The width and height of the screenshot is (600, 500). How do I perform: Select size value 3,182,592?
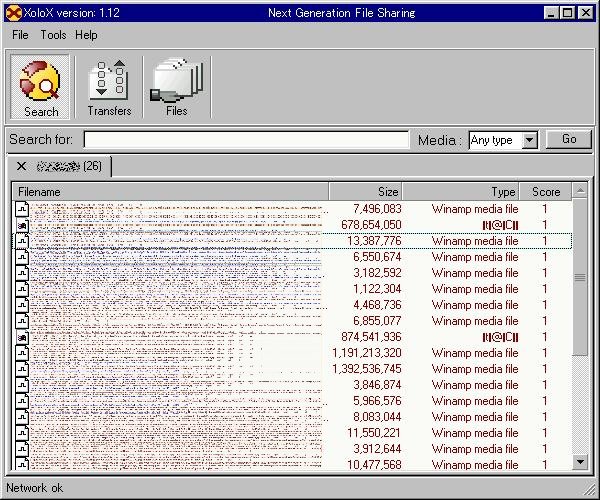coord(377,273)
